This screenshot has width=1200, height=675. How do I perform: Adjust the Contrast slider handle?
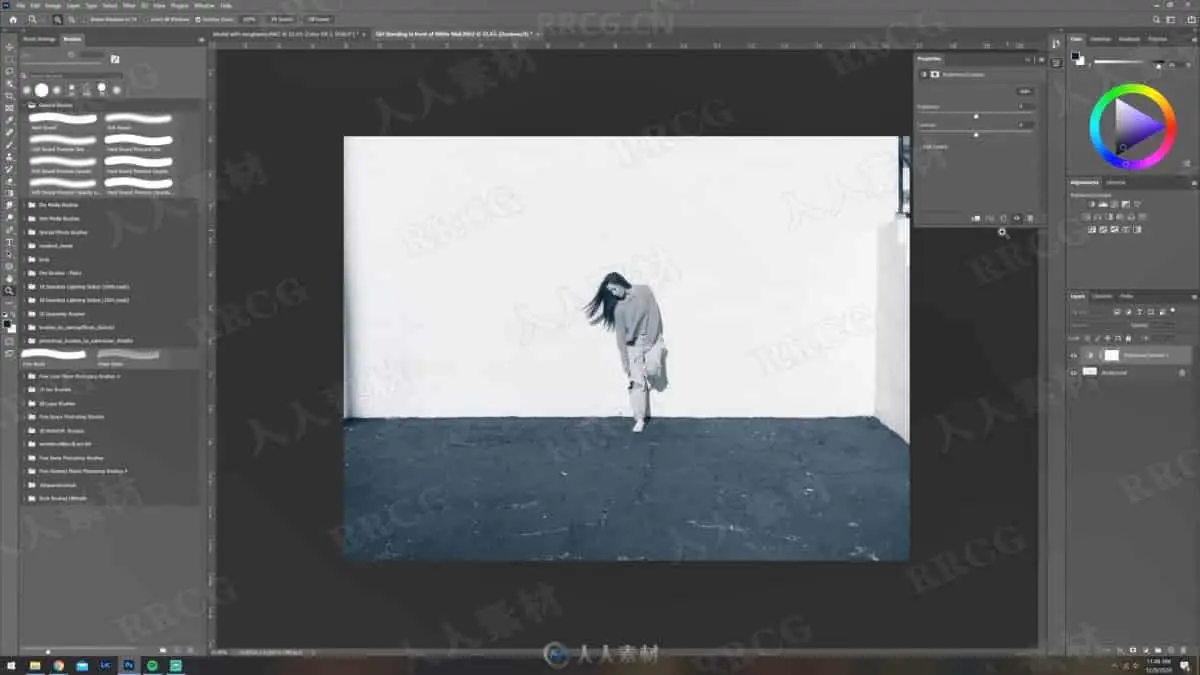point(976,135)
